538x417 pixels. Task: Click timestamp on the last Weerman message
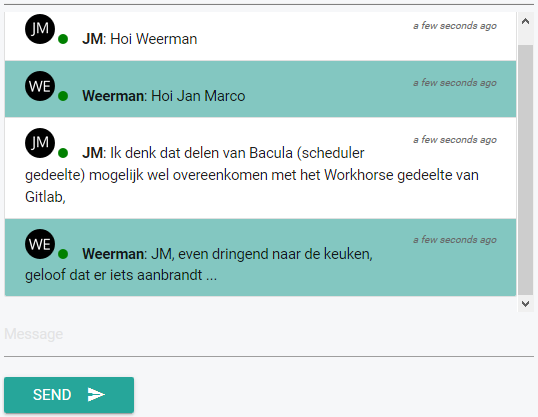pyautogui.click(x=455, y=240)
